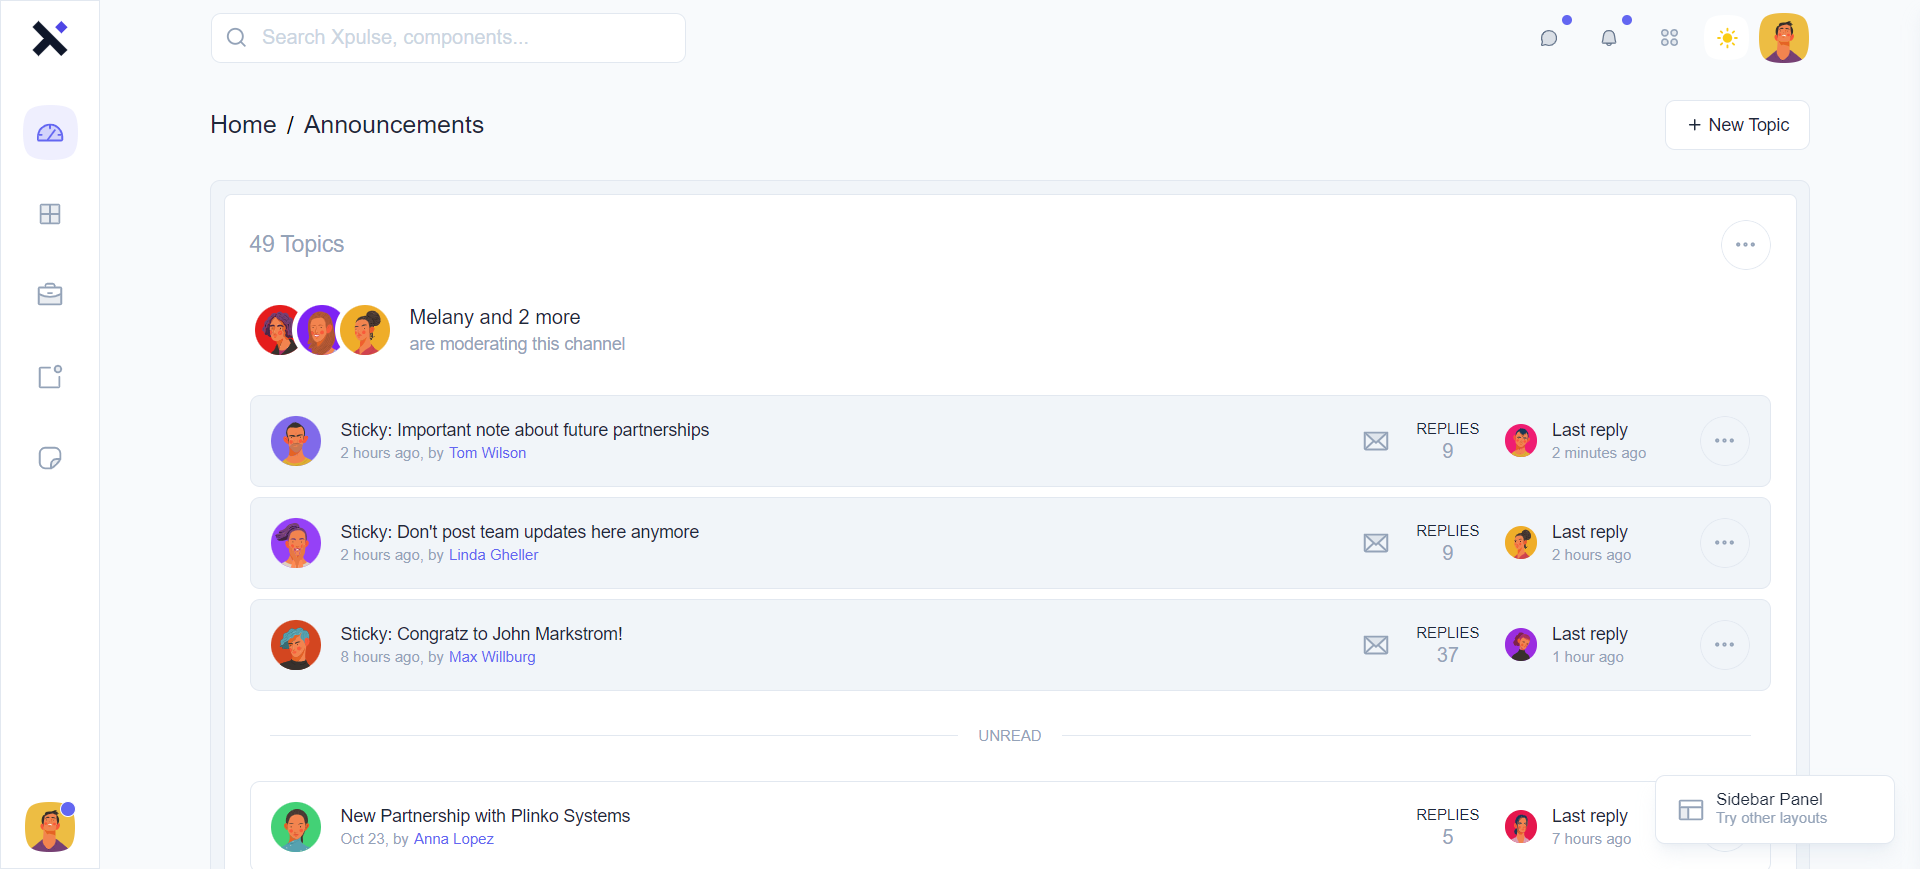Open options menu for 49 Topics panel
Viewport: 1920px width, 869px height.
coord(1745,245)
